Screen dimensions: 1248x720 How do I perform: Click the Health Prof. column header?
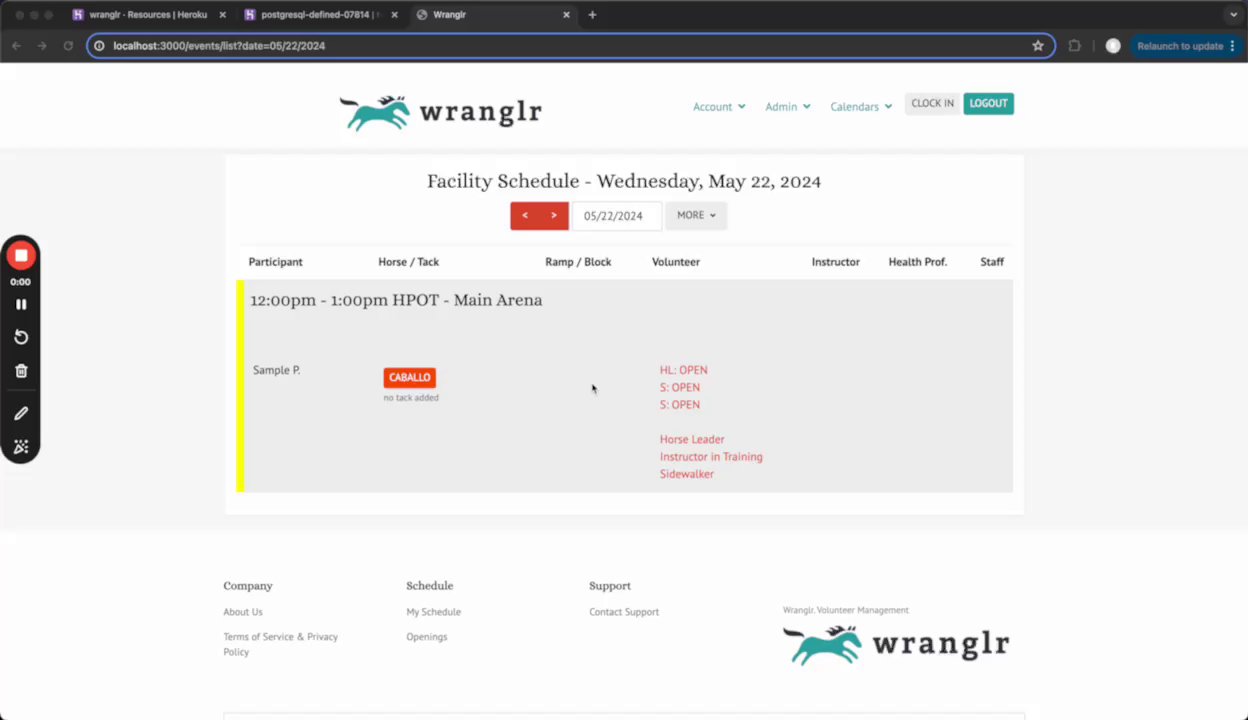(x=917, y=262)
